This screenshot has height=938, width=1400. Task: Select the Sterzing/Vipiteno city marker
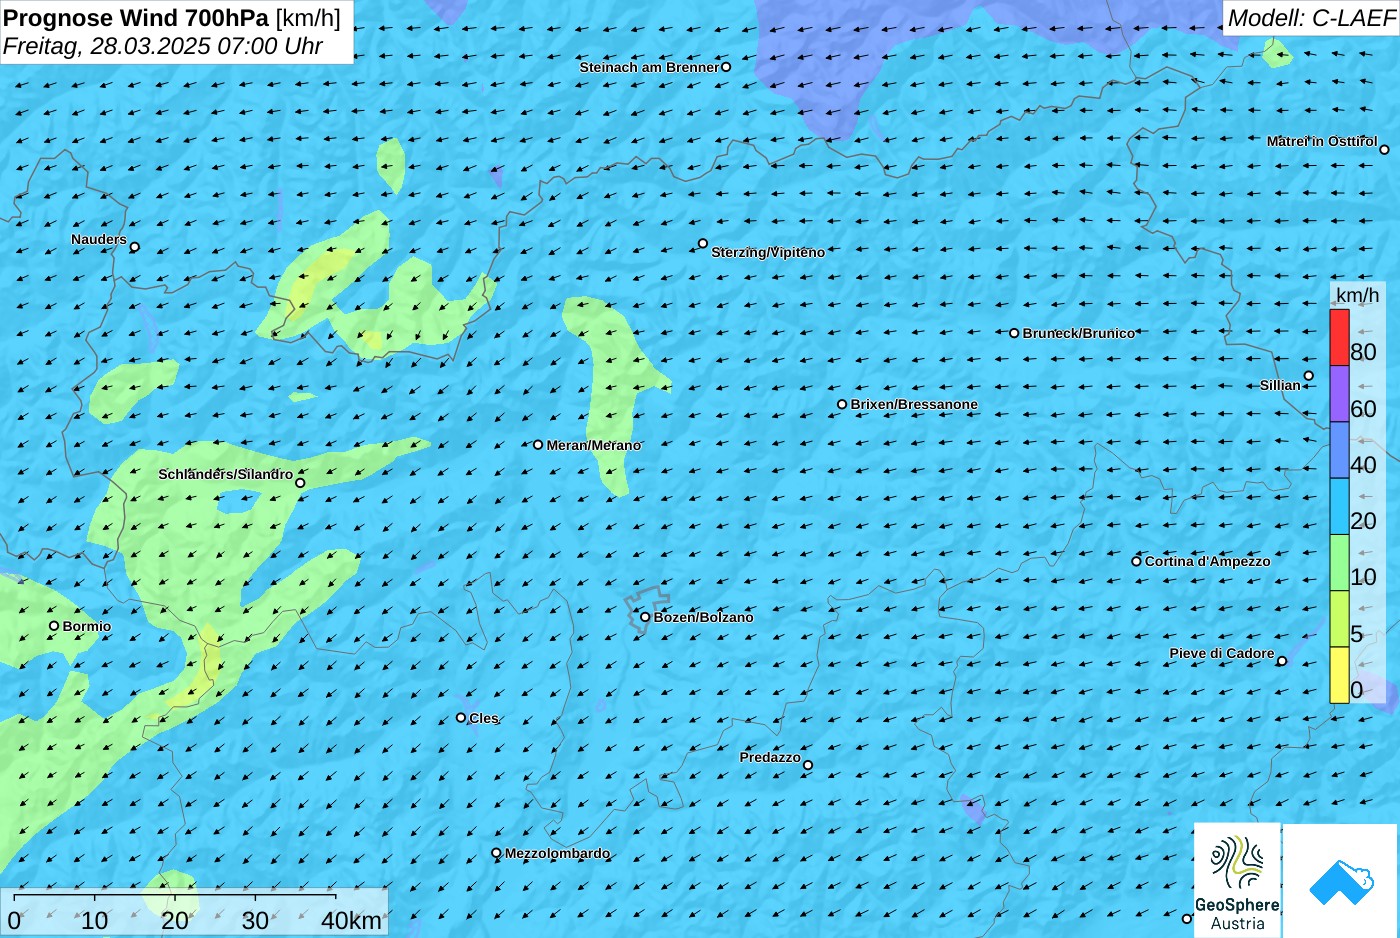click(703, 243)
